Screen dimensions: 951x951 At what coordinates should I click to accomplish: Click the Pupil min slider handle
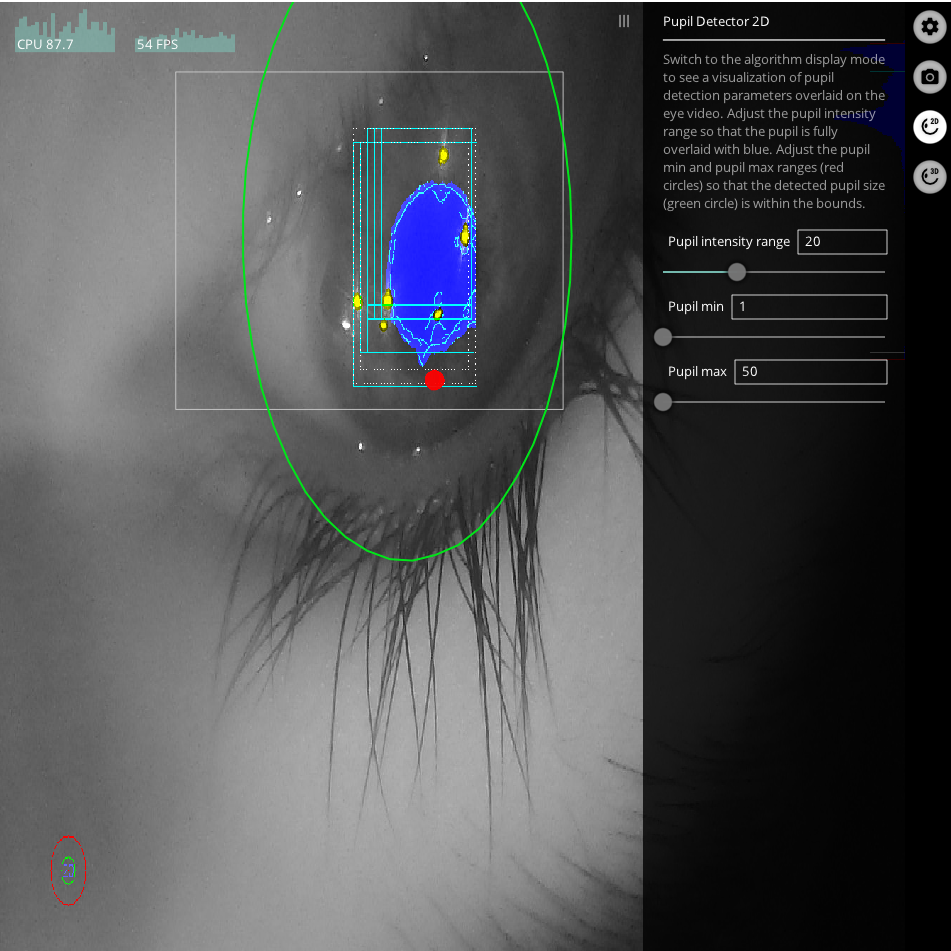pyautogui.click(x=663, y=337)
